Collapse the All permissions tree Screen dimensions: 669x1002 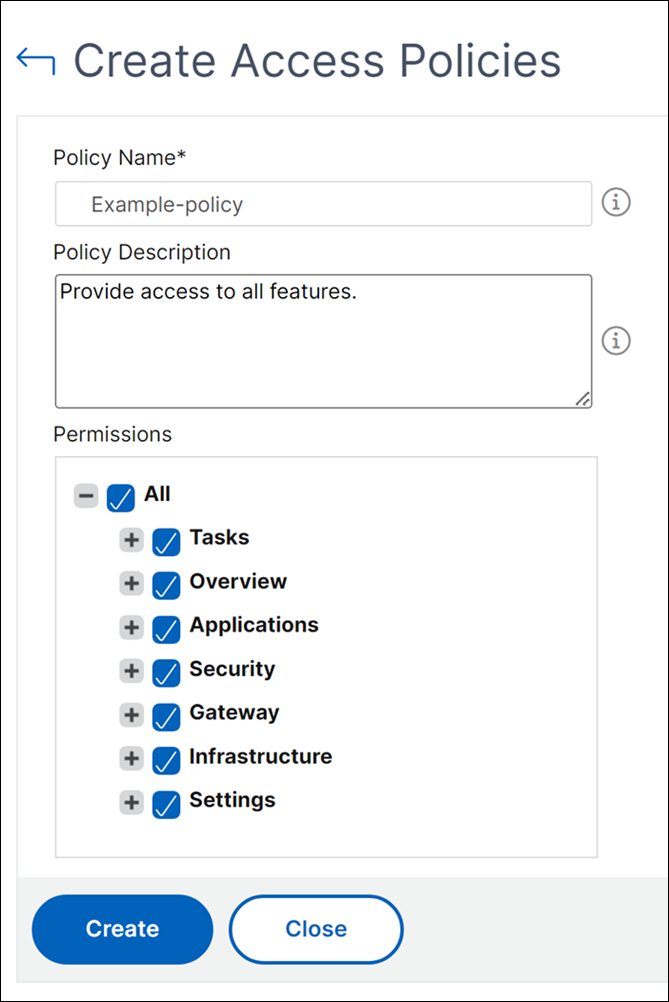tap(86, 496)
